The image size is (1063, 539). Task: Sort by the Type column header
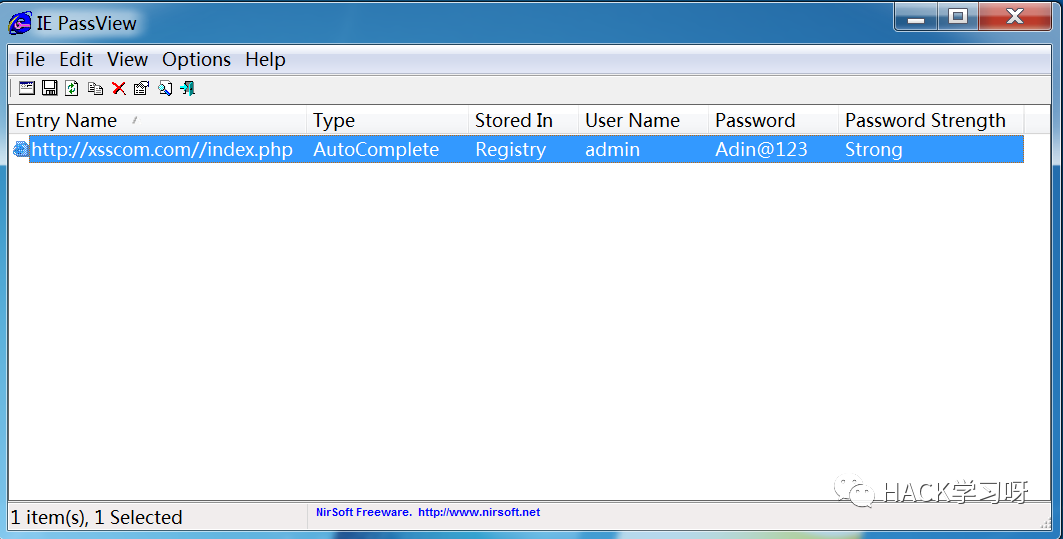387,120
